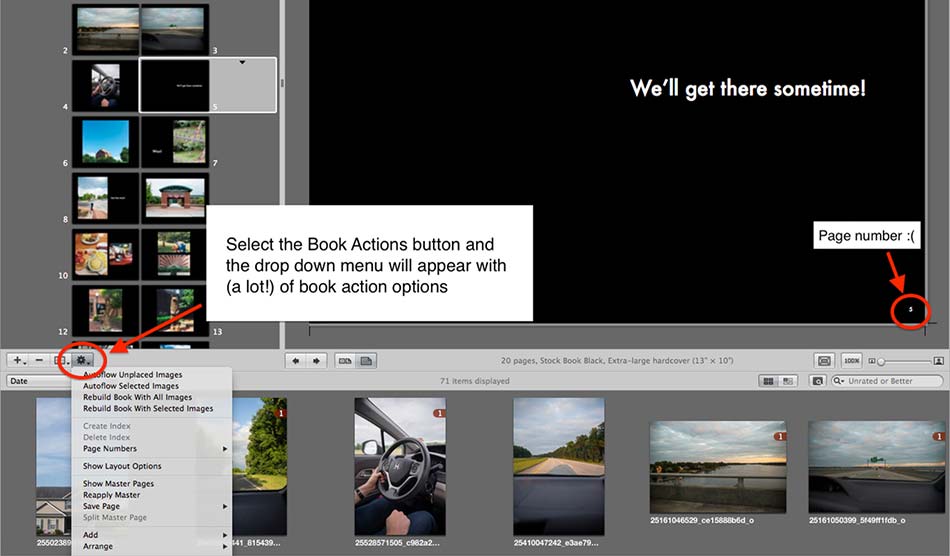Select Show Master Pages menu entry
Image resolution: width=950 pixels, height=556 pixels.
118,484
